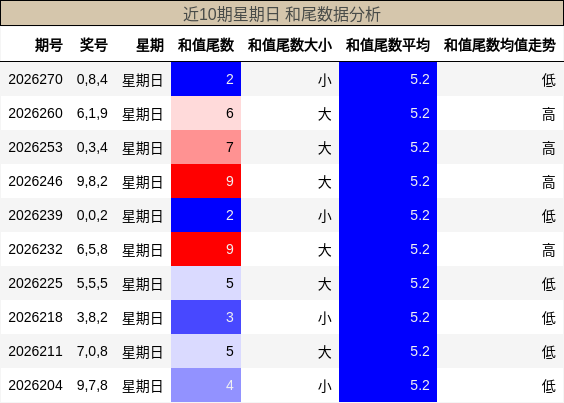Click 大 size value in row 2026260

324,114
